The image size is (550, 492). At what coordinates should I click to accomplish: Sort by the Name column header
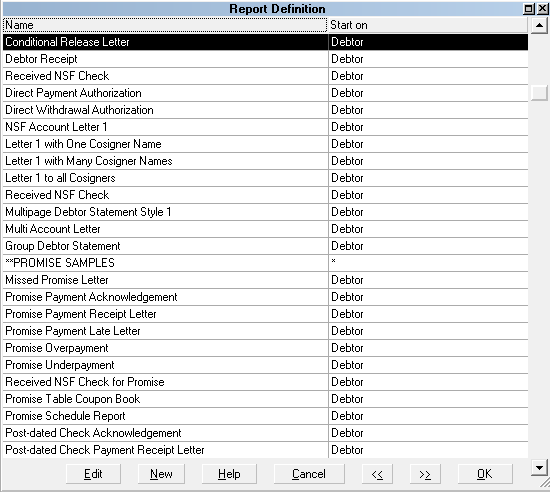[x=165, y=25]
